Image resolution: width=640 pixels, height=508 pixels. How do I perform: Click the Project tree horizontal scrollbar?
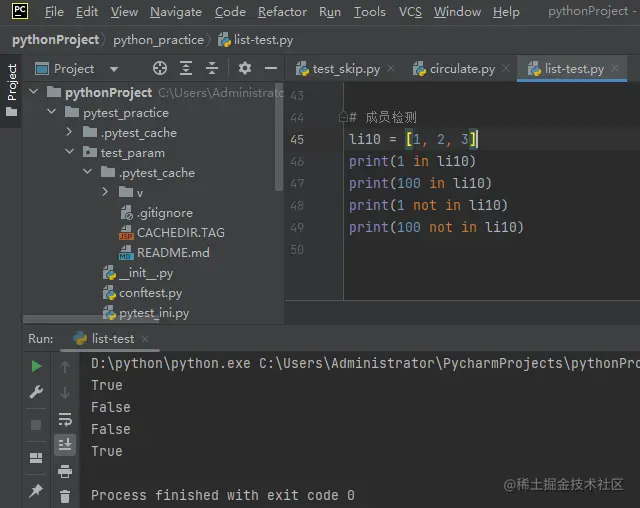[x=91, y=319]
